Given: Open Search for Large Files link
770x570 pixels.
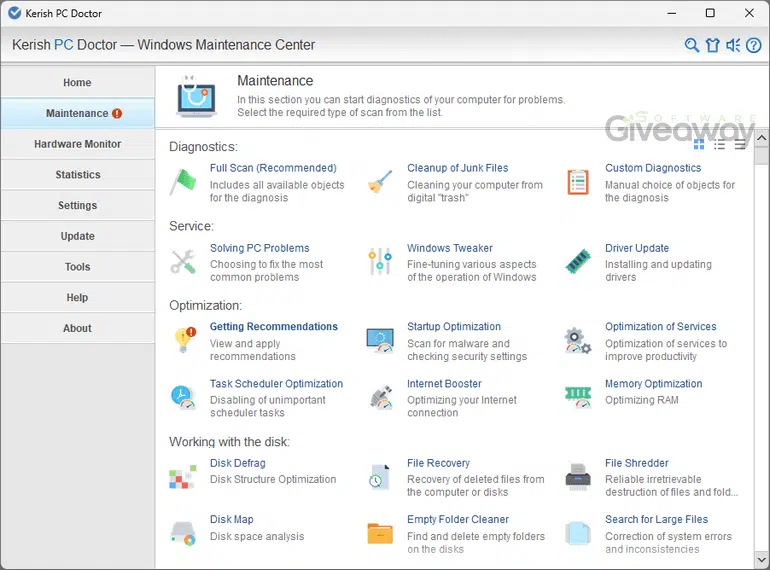Looking at the screenshot, I should [656, 519].
